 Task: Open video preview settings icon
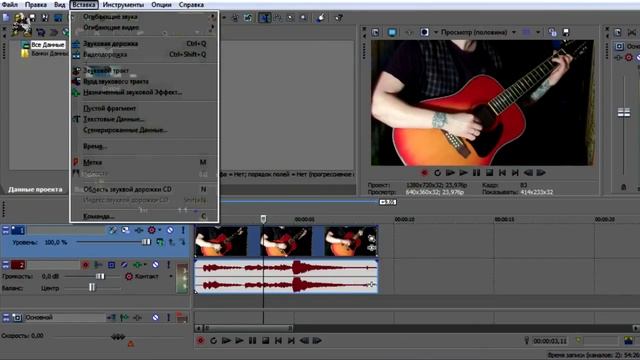pyautogui.click(x=375, y=32)
